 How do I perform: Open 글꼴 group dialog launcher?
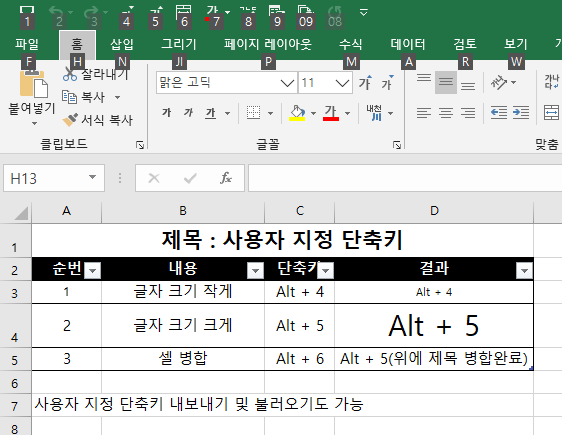pyautogui.click(x=397, y=145)
